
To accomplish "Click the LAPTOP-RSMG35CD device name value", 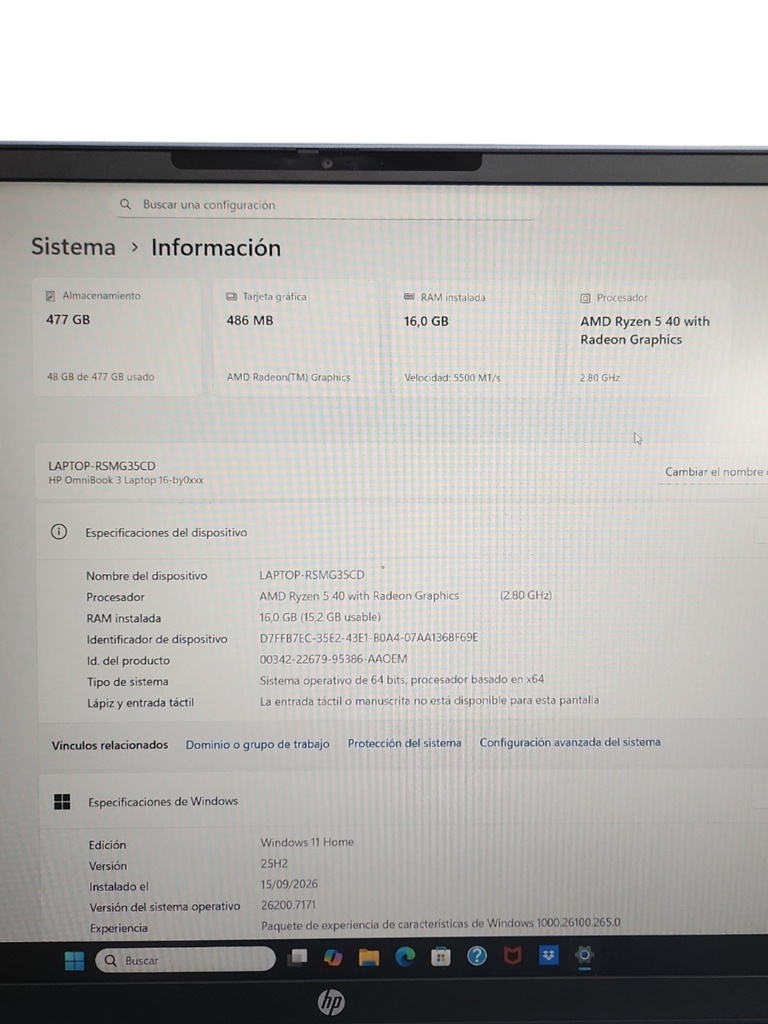I will [x=312, y=575].
